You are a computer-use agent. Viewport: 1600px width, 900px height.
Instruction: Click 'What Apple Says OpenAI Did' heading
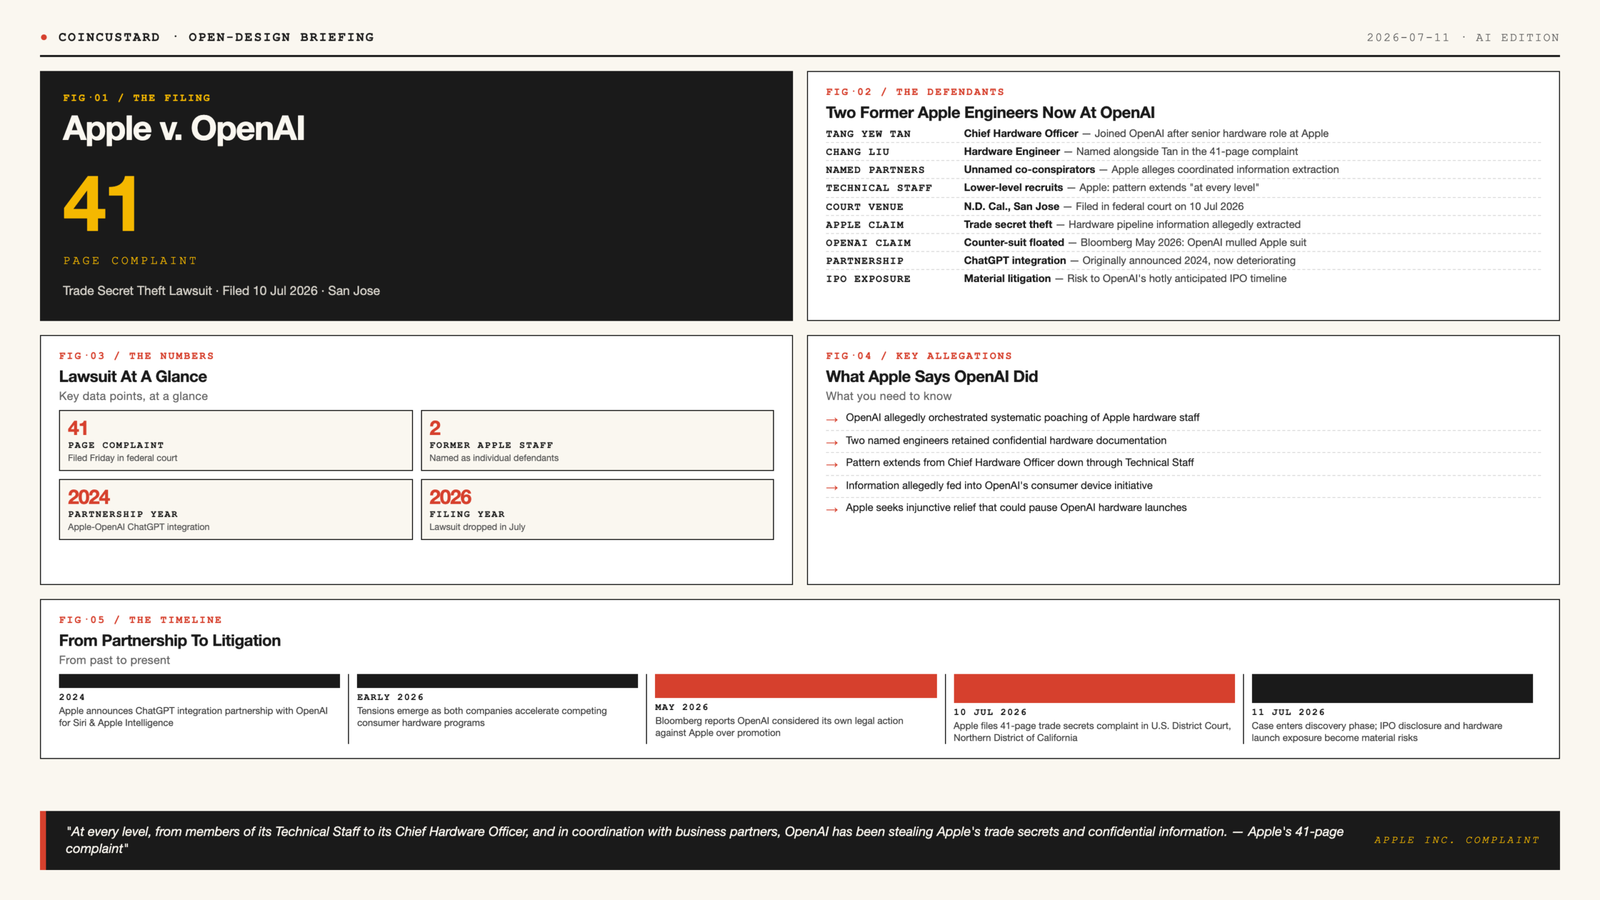click(932, 377)
